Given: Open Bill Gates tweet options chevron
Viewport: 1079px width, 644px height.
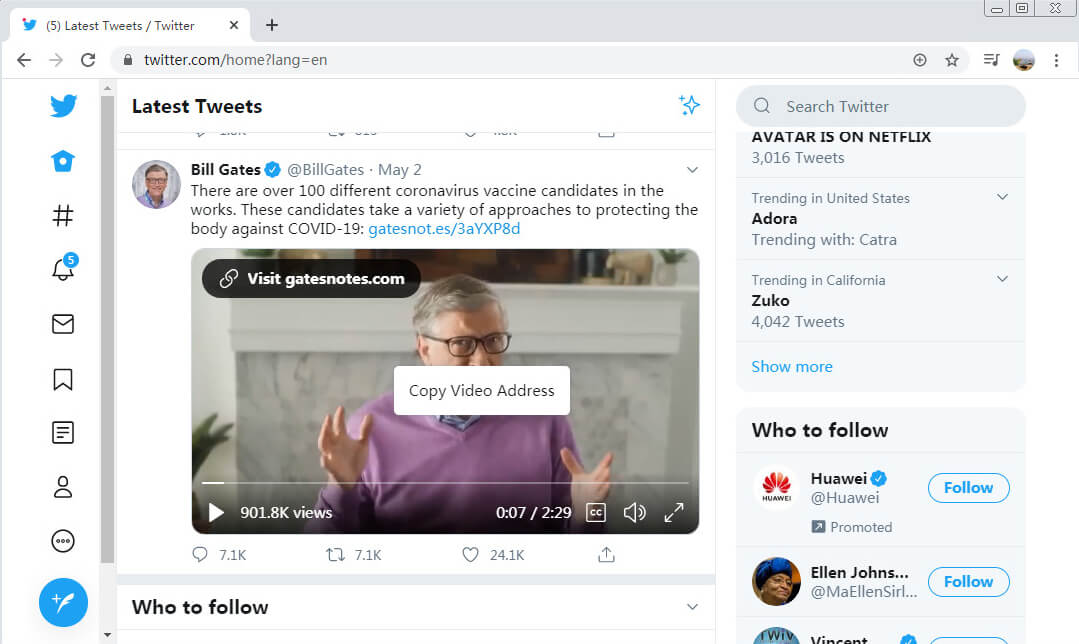Looking at the screenshot, I should click(x=691, y=170).
